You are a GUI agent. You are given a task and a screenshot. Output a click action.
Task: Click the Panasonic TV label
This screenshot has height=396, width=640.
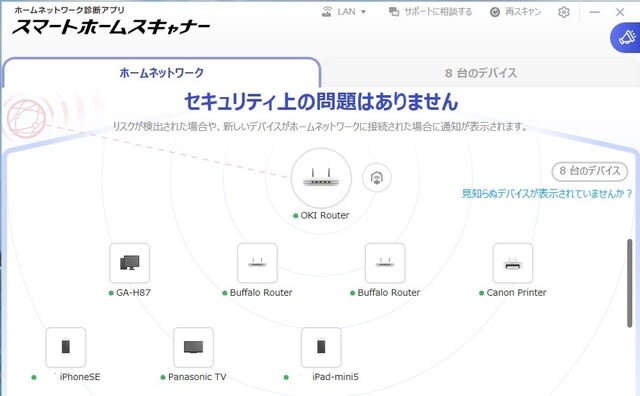(197, 377)
